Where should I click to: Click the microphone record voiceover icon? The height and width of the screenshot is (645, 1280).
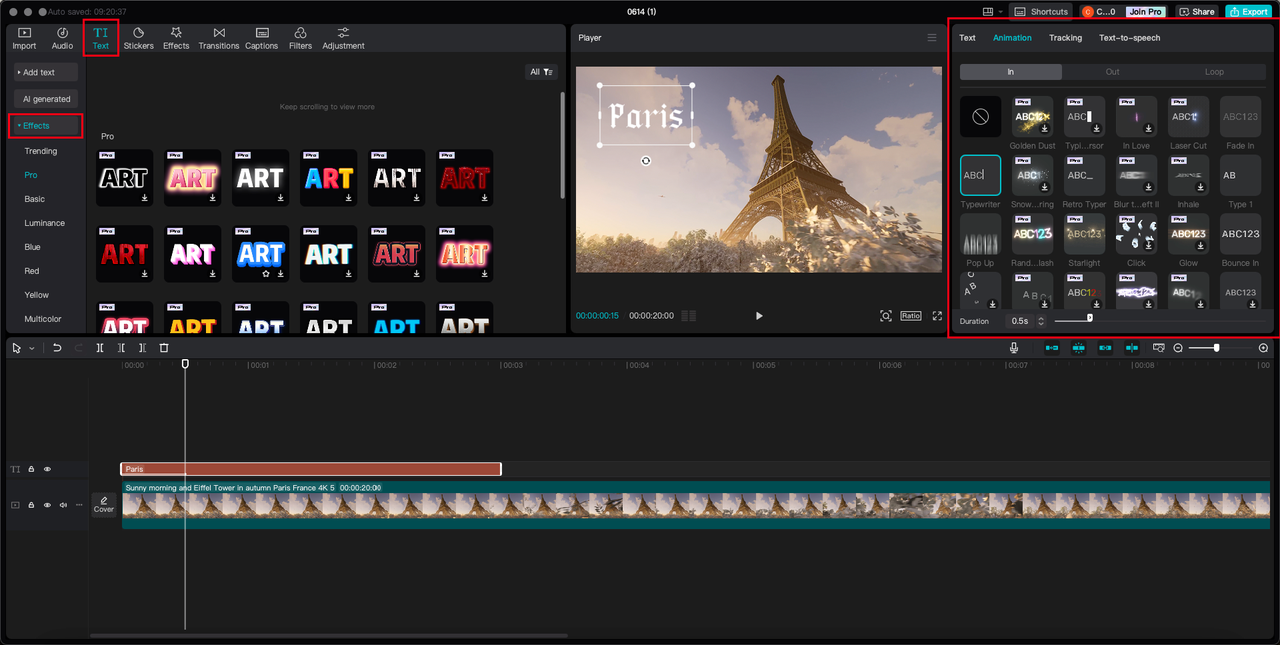click(x=1014, y=348)
